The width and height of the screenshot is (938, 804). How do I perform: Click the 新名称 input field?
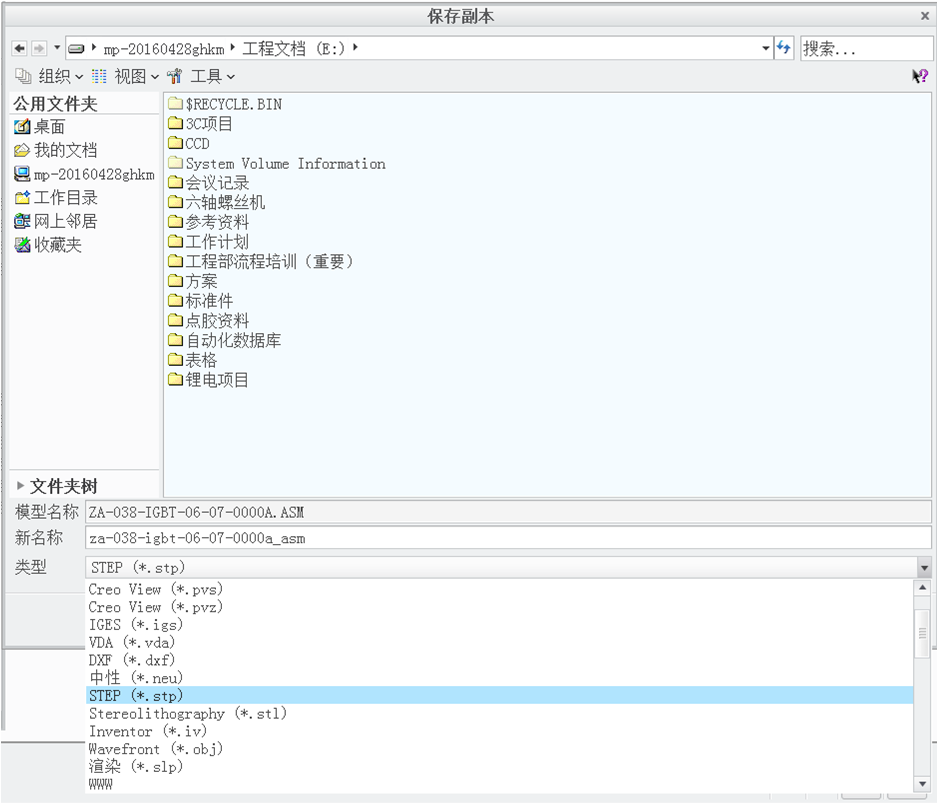coord(508,538)
